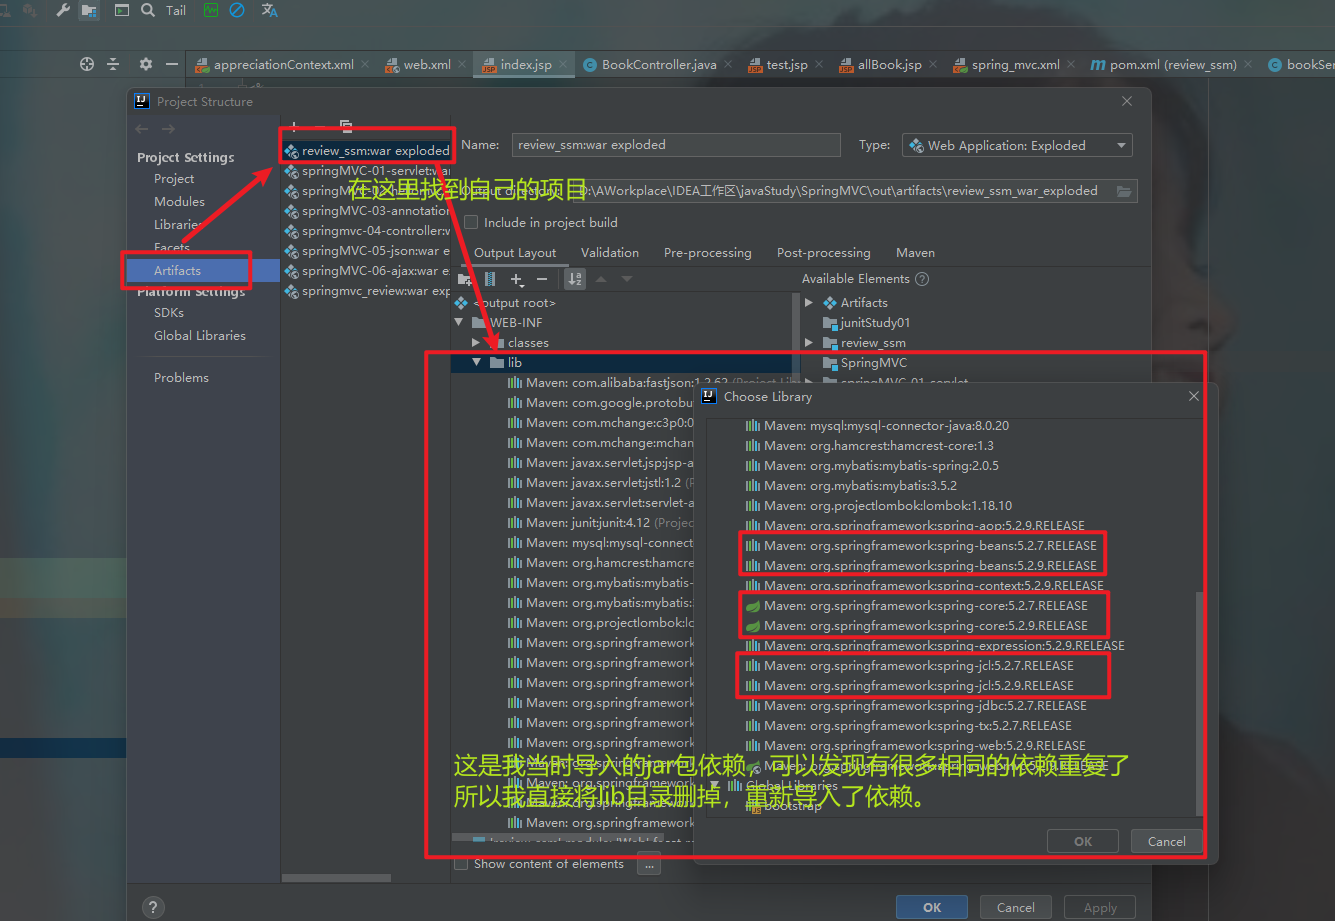
Task: Click the Create Archive icon in Output Layout toolbar
Action: point(490,279)
